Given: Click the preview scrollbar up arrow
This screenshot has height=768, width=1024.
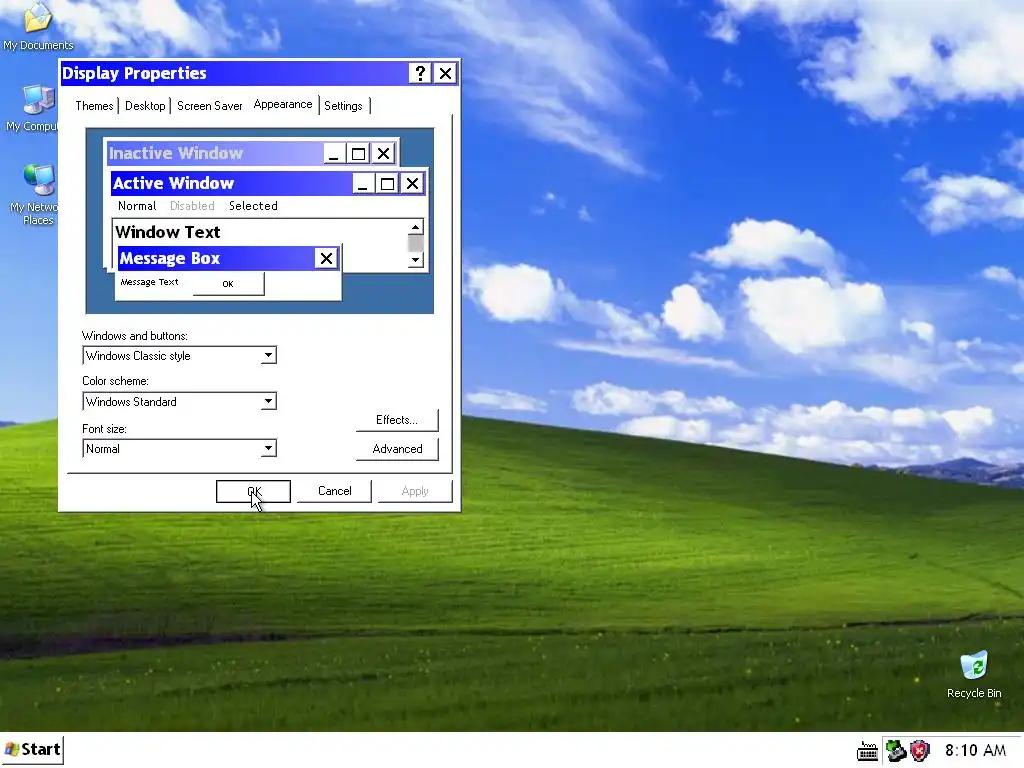Looking at the screenshot, I should click(415, 227).
